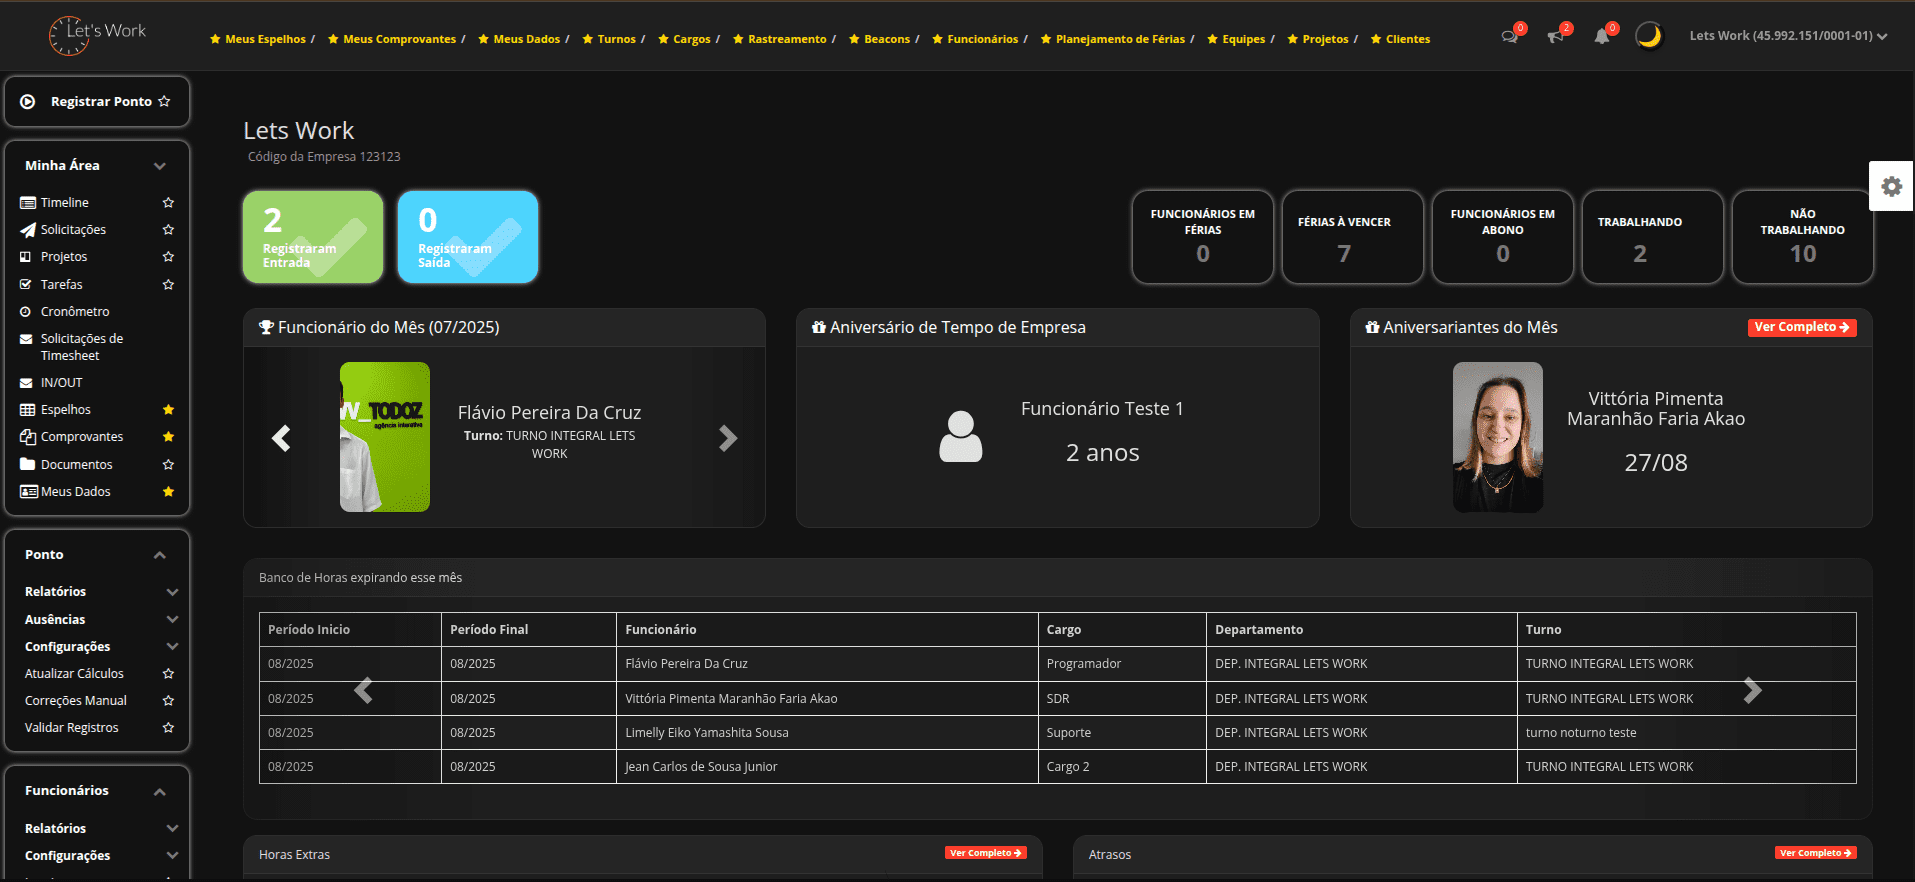This screenshot has height=882, width=1915.
Task: Open Turnos in top bar
Action: tap(609, 39)
